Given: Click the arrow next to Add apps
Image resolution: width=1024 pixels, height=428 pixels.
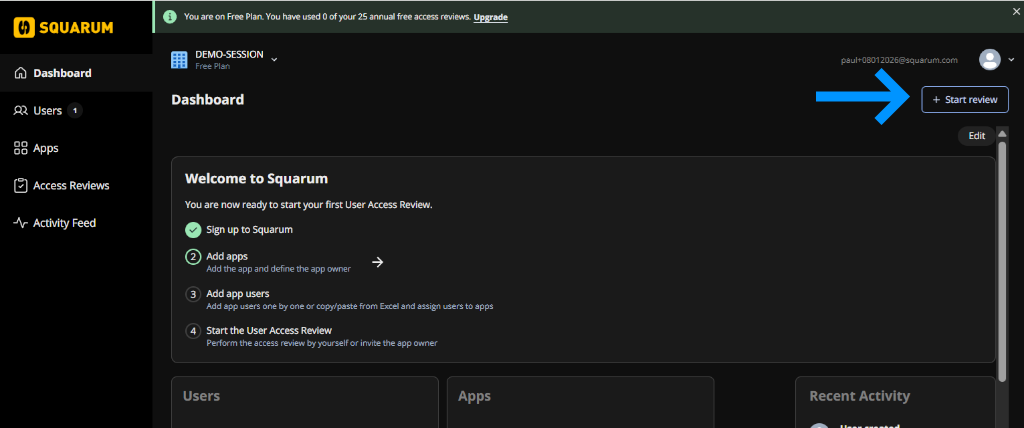Looking at the screenshot, I should (377, 262).
